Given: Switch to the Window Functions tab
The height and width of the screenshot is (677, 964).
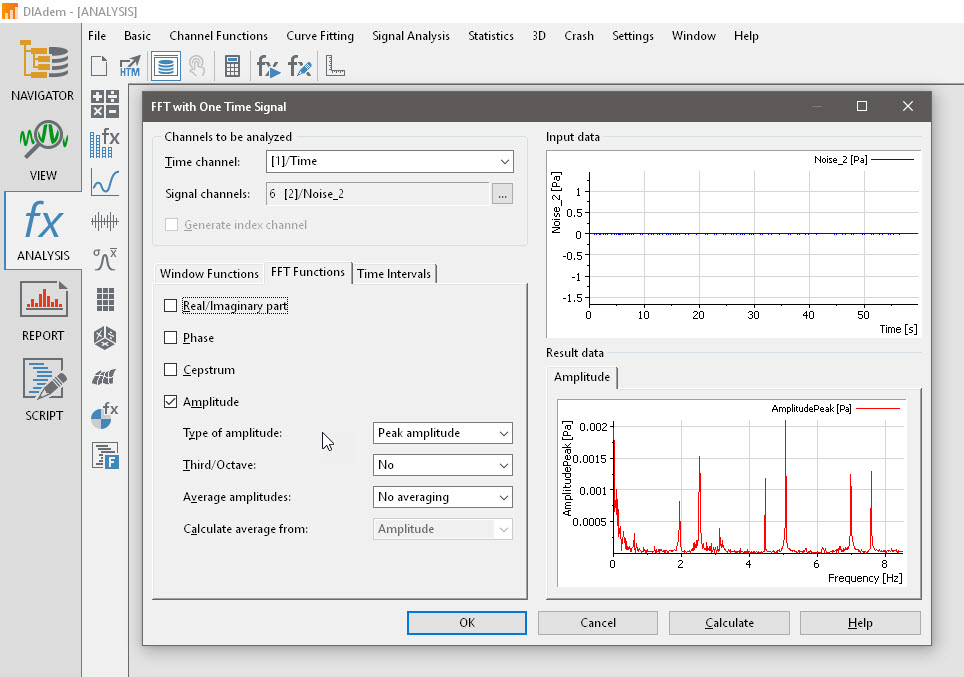Looking at the screenshot, I should (x=209, y=274).
